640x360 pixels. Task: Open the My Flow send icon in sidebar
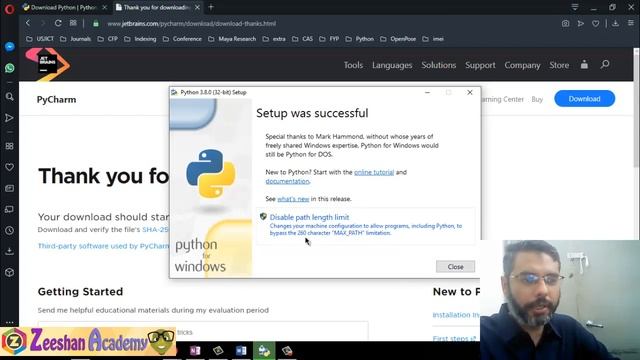(x=9, y=118)
